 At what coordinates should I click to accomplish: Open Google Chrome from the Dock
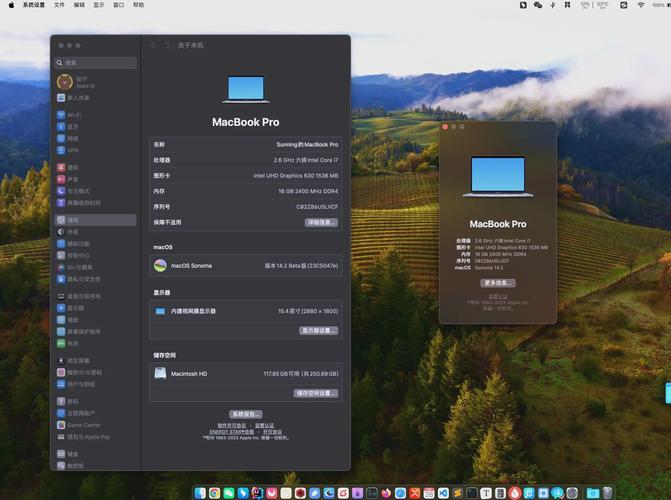[x=214, y=493]
